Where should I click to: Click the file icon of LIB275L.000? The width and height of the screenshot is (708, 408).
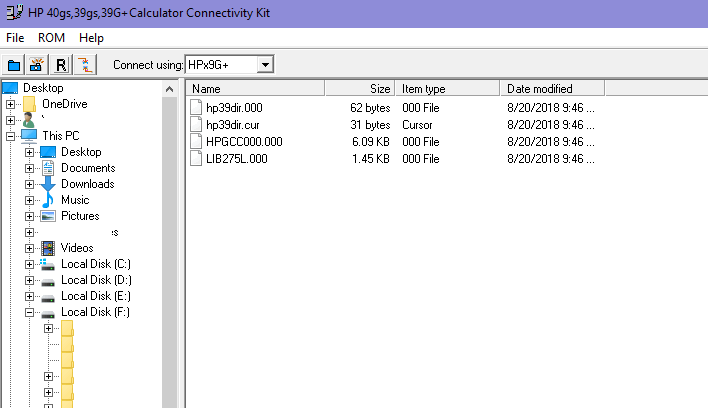(196, 158)
